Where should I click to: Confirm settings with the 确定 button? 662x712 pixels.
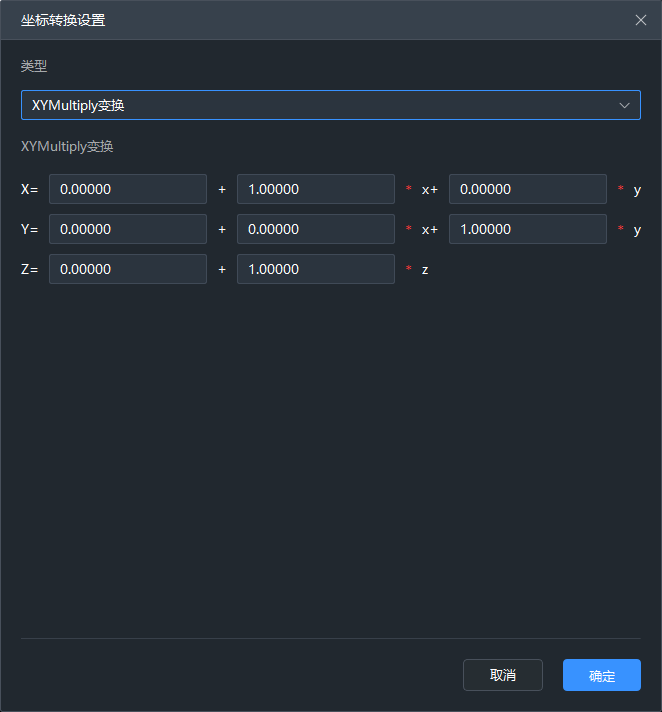601,675
